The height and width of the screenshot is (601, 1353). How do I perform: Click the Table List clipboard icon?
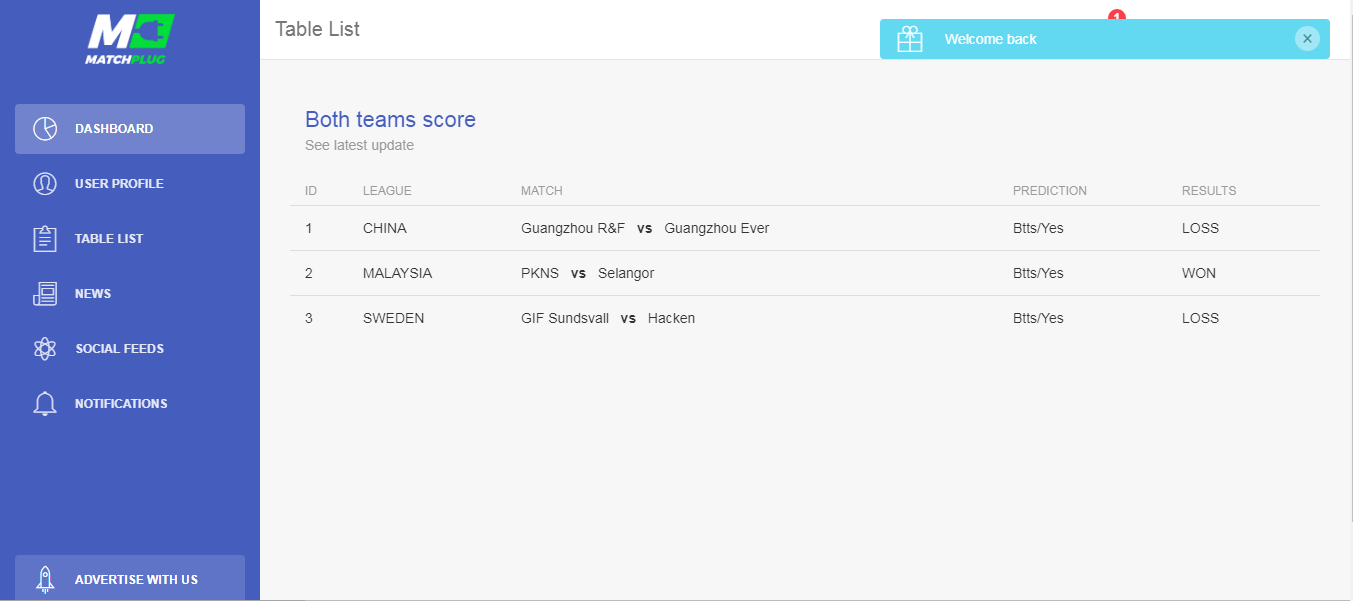point(45,239)
